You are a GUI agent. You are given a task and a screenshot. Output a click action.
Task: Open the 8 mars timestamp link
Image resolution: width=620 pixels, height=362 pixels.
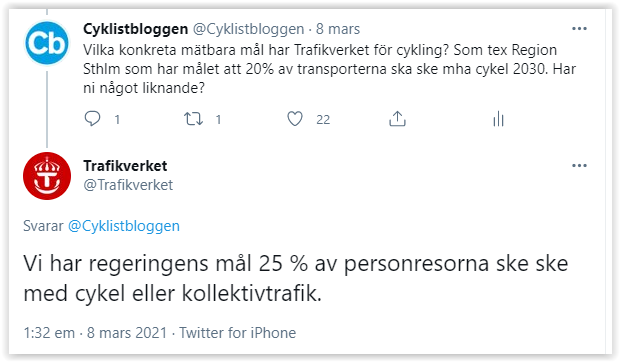click(x=338, y=29)
